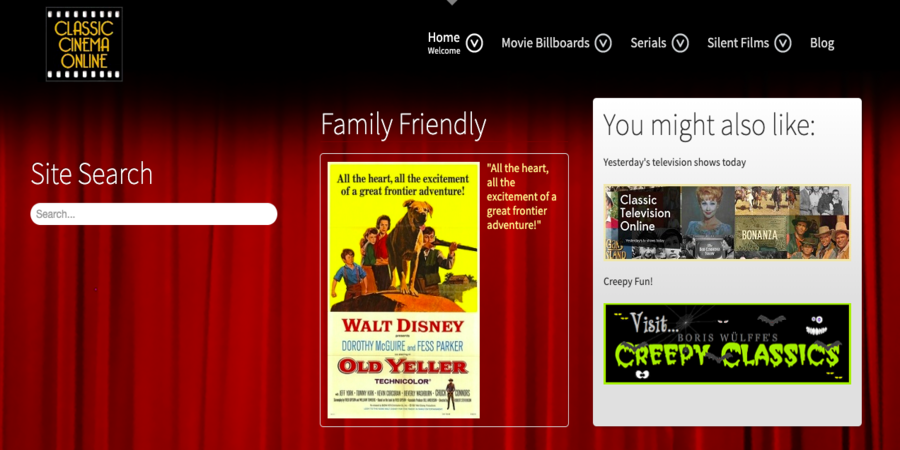Select the "Family Friendly" heading
The height and width of the screenshot is (450, 900).
click(404, 125)
